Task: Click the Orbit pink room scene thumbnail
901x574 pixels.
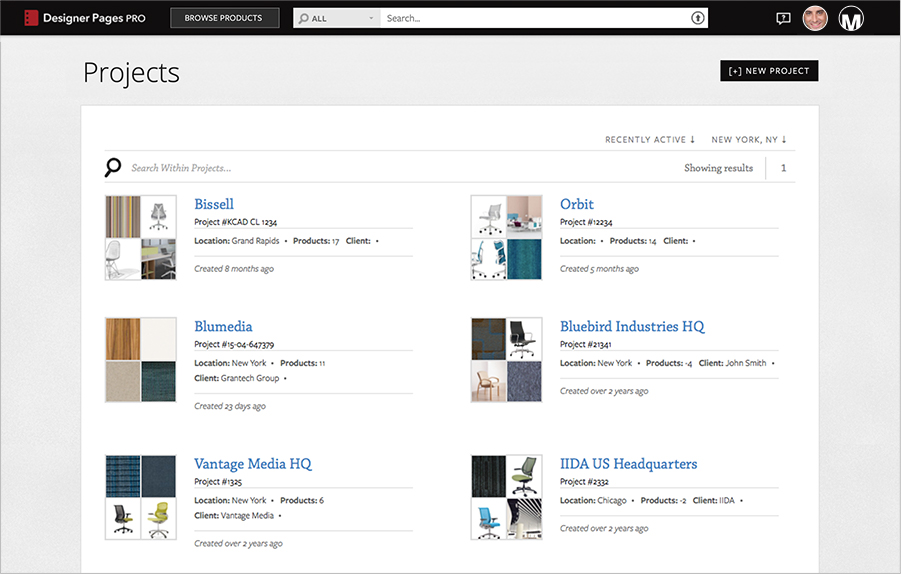Action: point(524,217)
